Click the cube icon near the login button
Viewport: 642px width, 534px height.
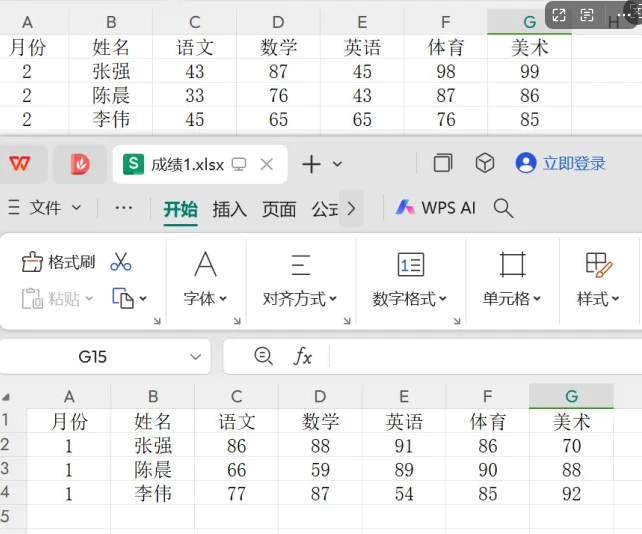tap(485, 163)
